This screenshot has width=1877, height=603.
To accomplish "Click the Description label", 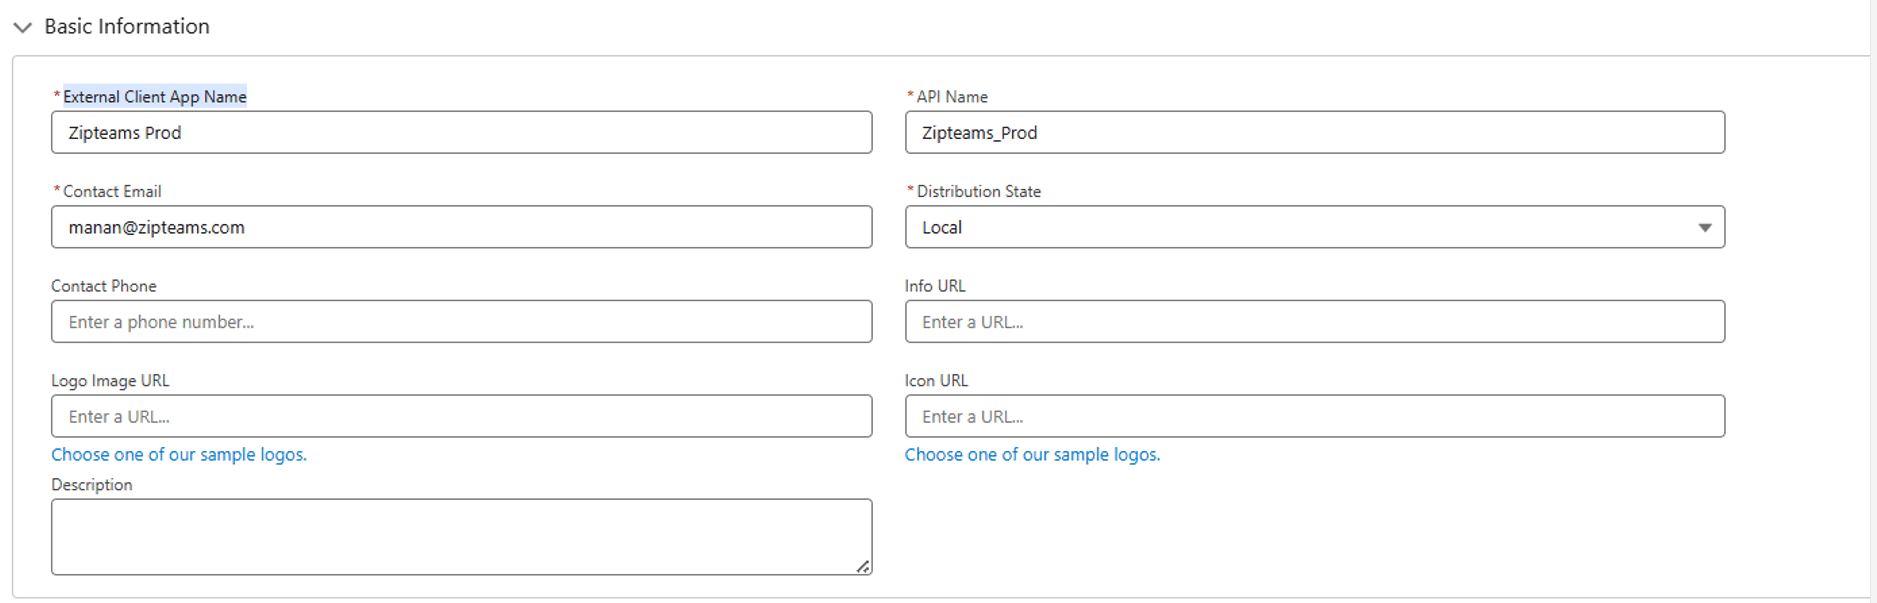I will [x=92, y=485].
